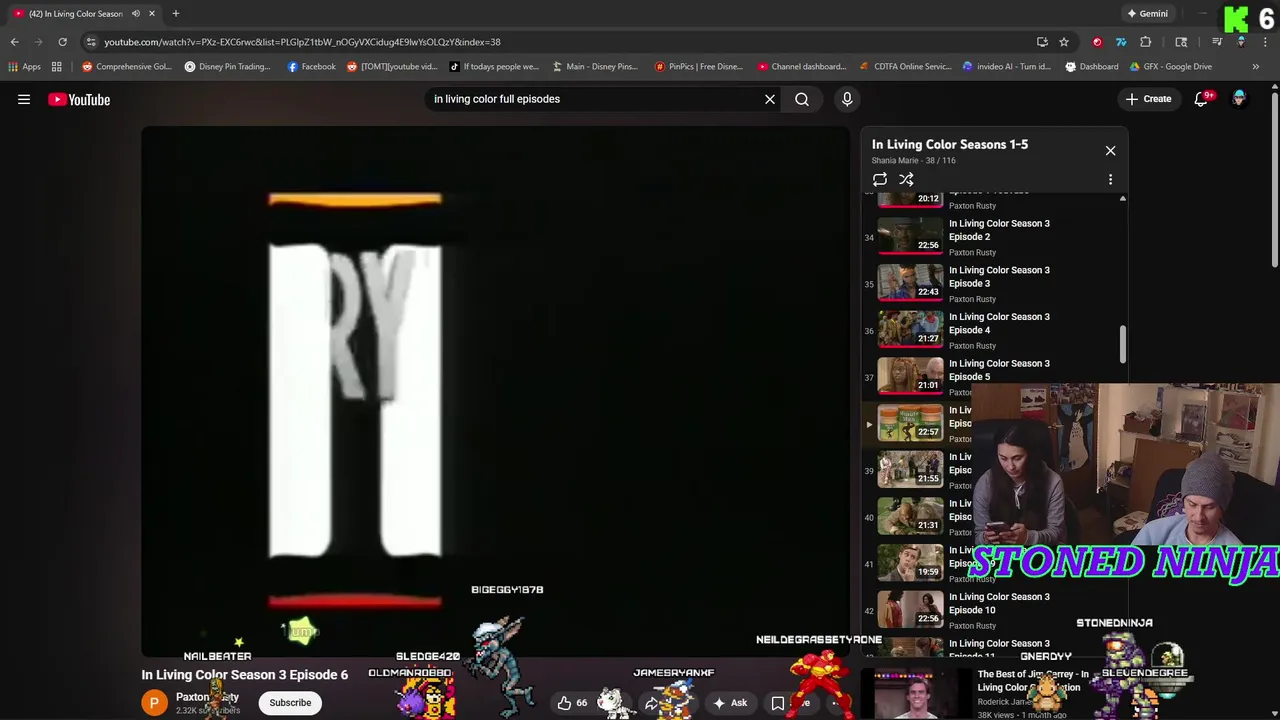Subscribe to Paxton Rusty channel
Image resolution: width=1280 pixels, height=720 pixels.
tap(290, 702)
